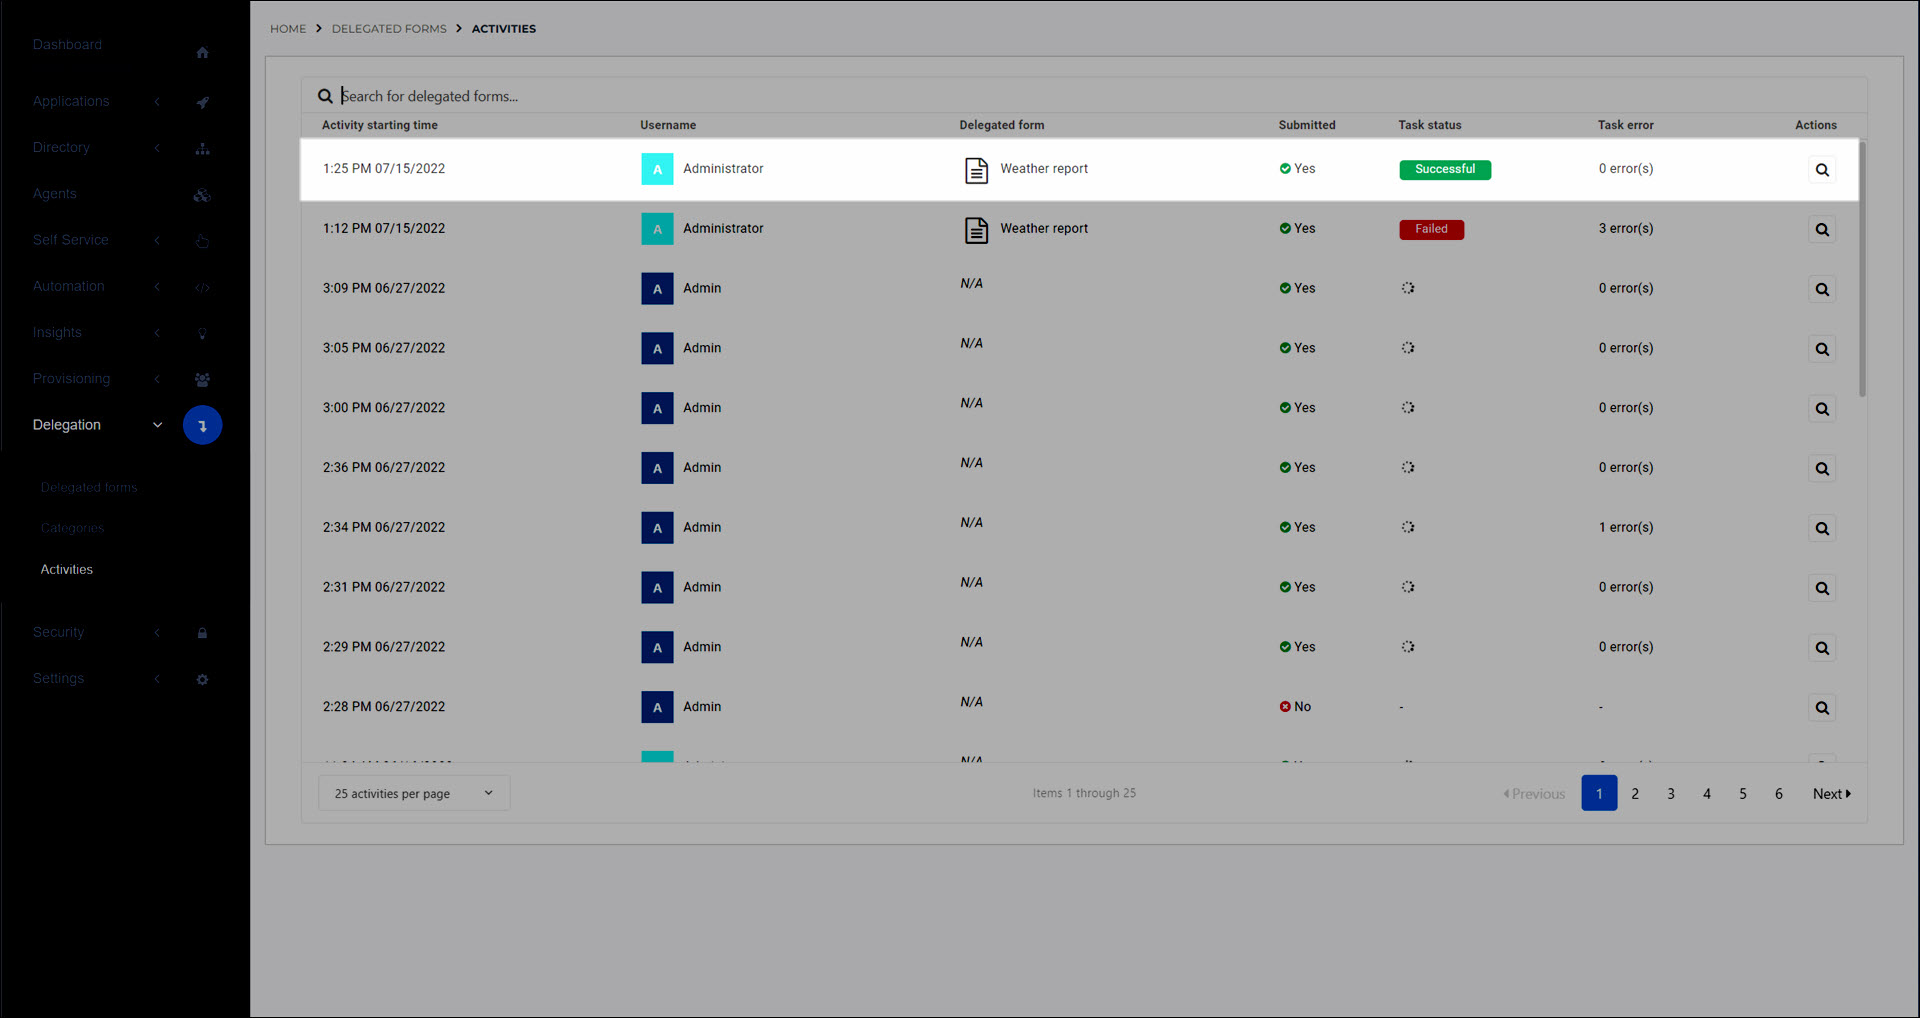Screen dimensions: 1920x1019
Task: Click the Search for delegated forms field
Action: (x=1084, y=97)
